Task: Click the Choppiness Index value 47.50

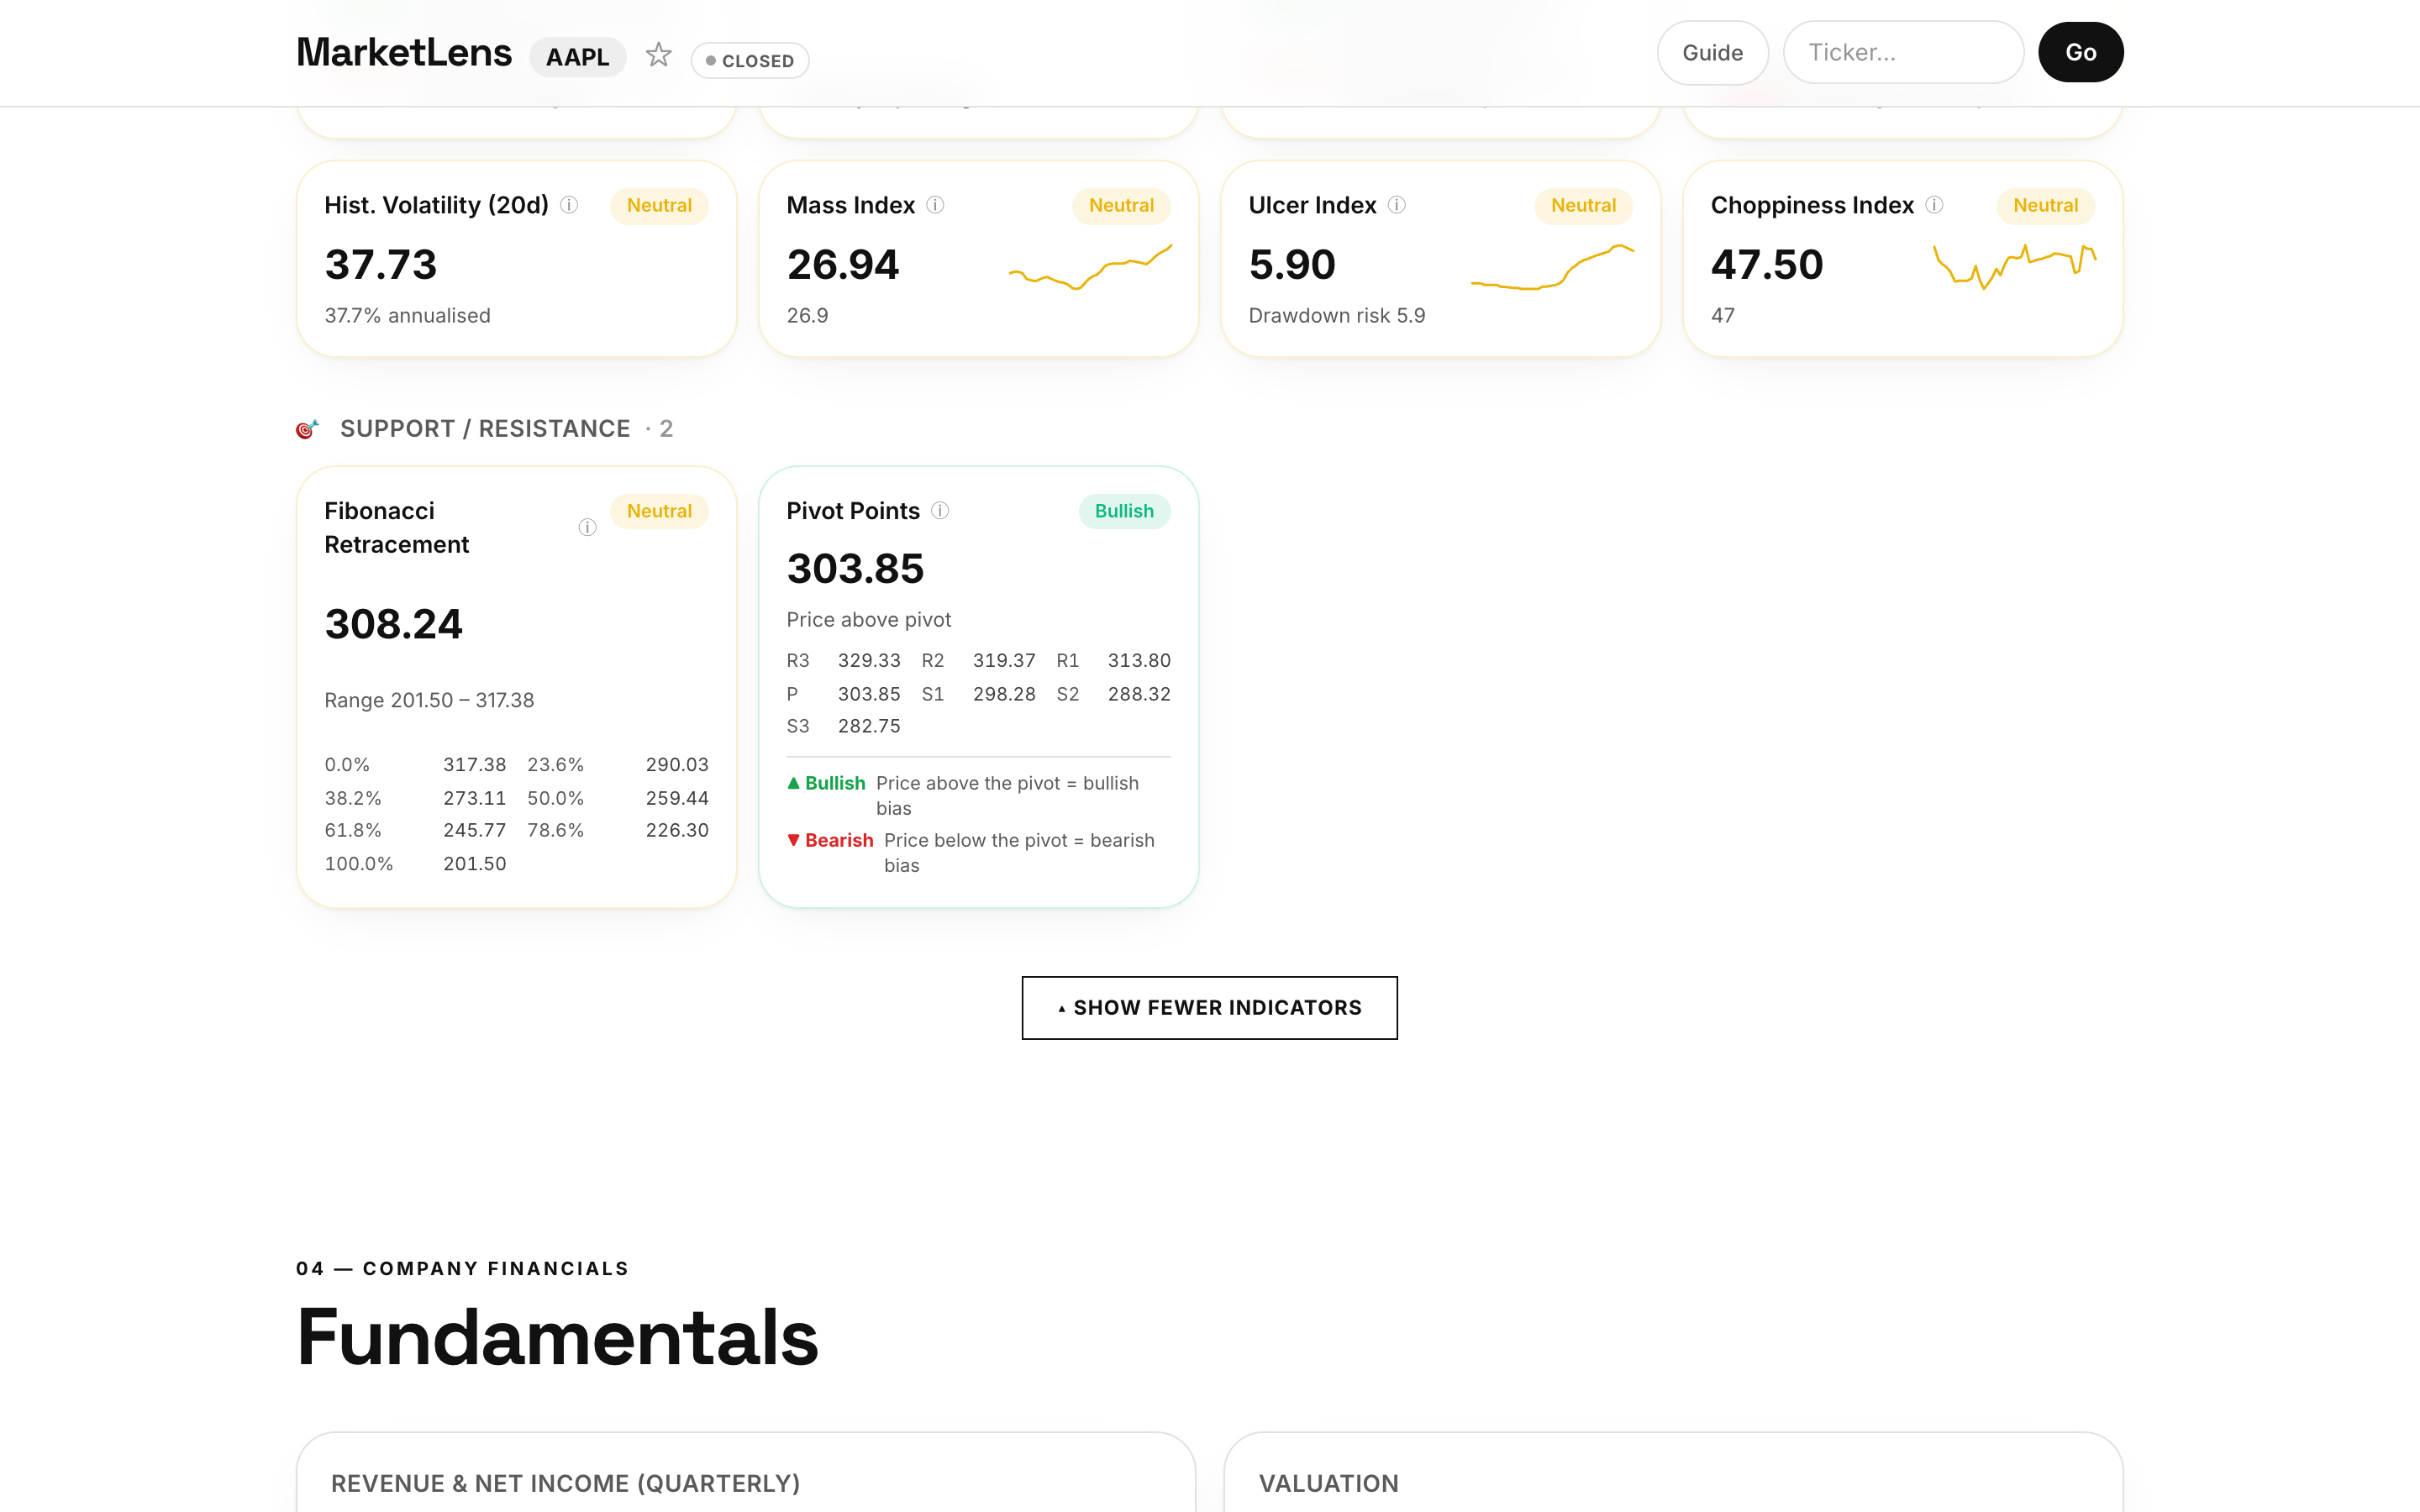Action: [1767, 265]
